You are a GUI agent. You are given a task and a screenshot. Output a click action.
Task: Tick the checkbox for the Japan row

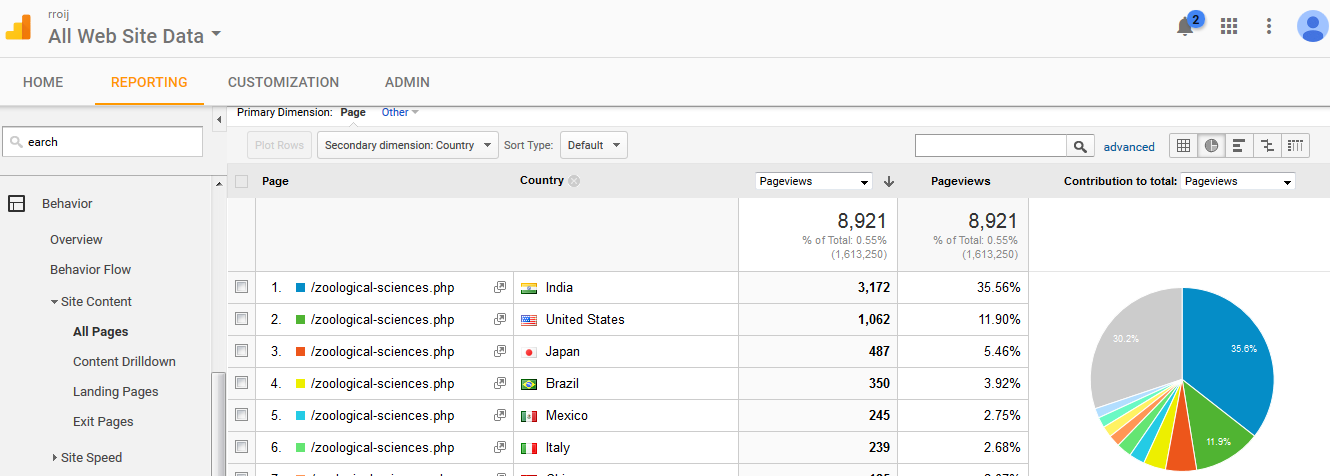click(x=241, y=352)
